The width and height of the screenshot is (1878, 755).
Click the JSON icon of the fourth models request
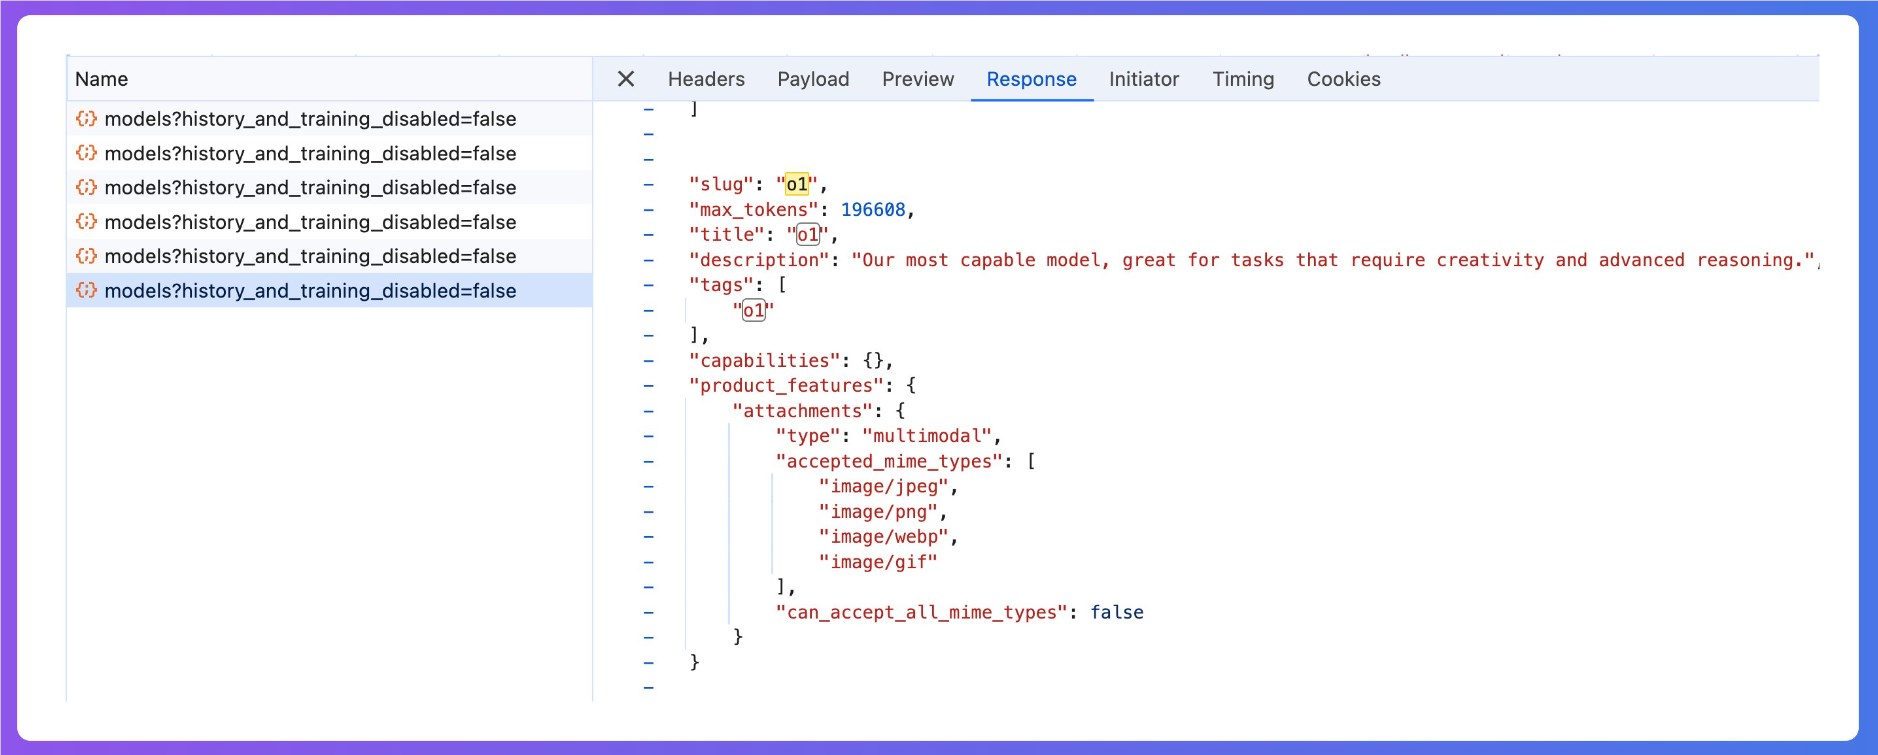[x=87, y=222]
